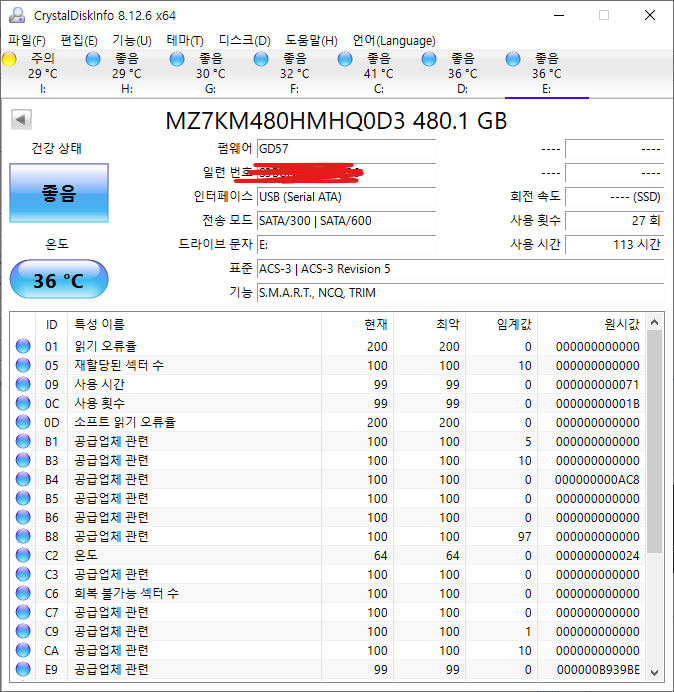This screenshot has width=674, height=692.
Task: Click threshold value 97 in row B8
Action: point(524,536)
